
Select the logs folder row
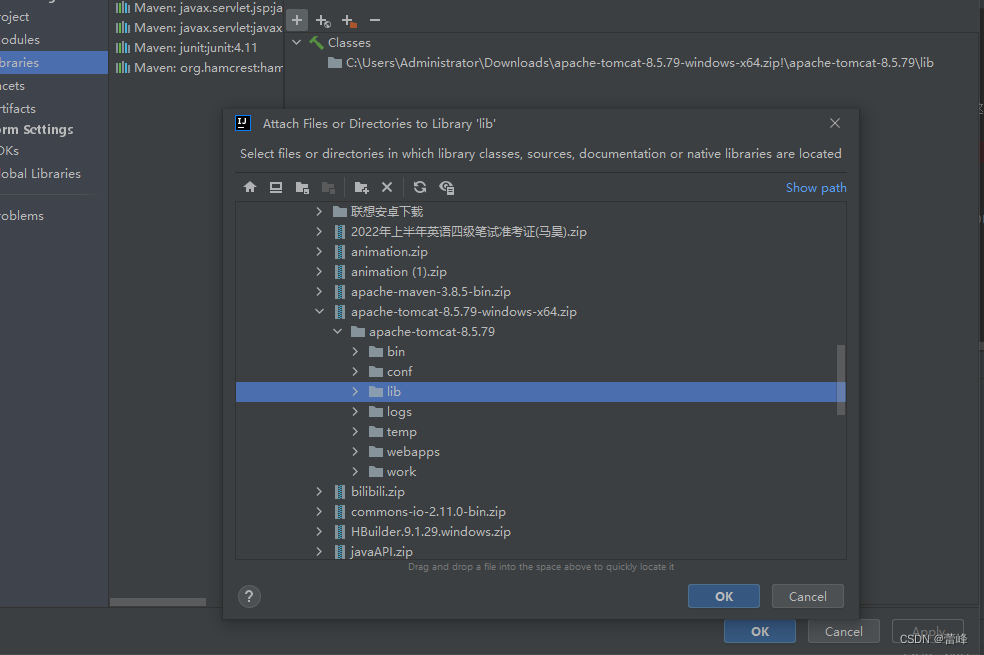click(540, 412)
